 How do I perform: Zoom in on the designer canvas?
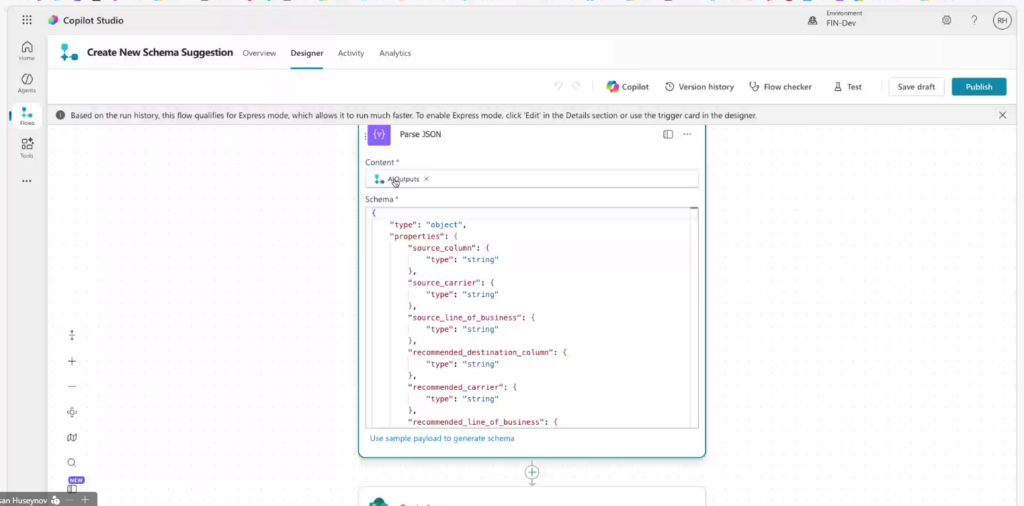pos(72,361)
